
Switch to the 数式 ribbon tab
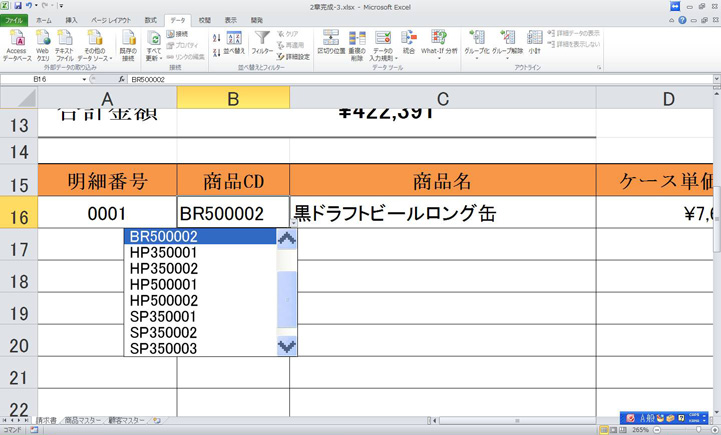coord(150,20)
